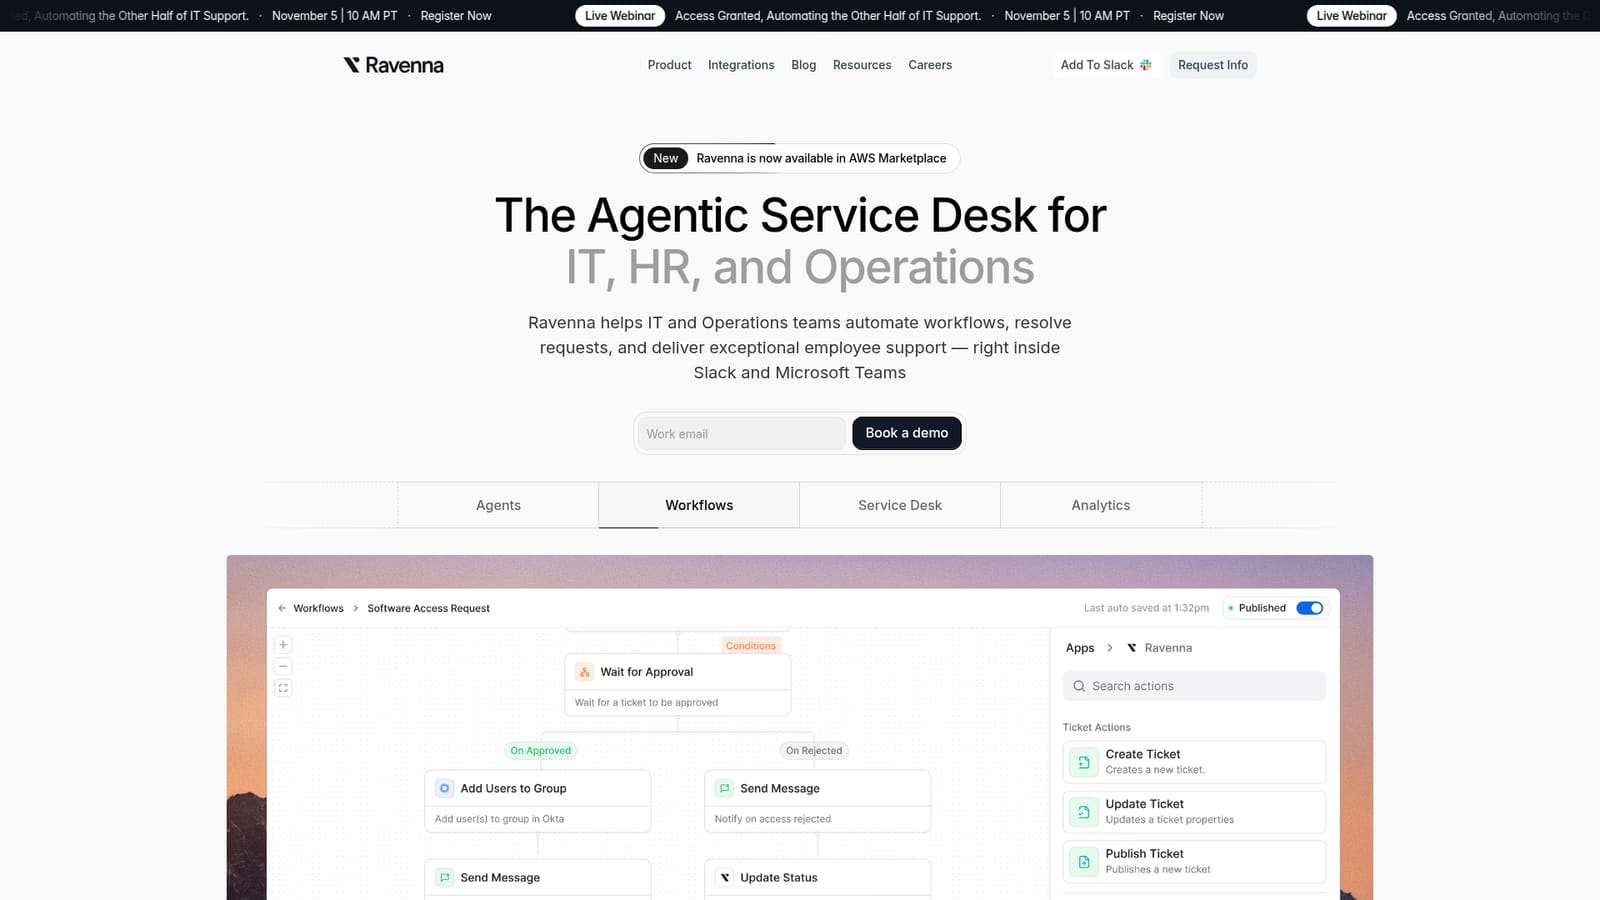Open the Careers page
The image size is (1600, 900).
(x=930, y=65)
